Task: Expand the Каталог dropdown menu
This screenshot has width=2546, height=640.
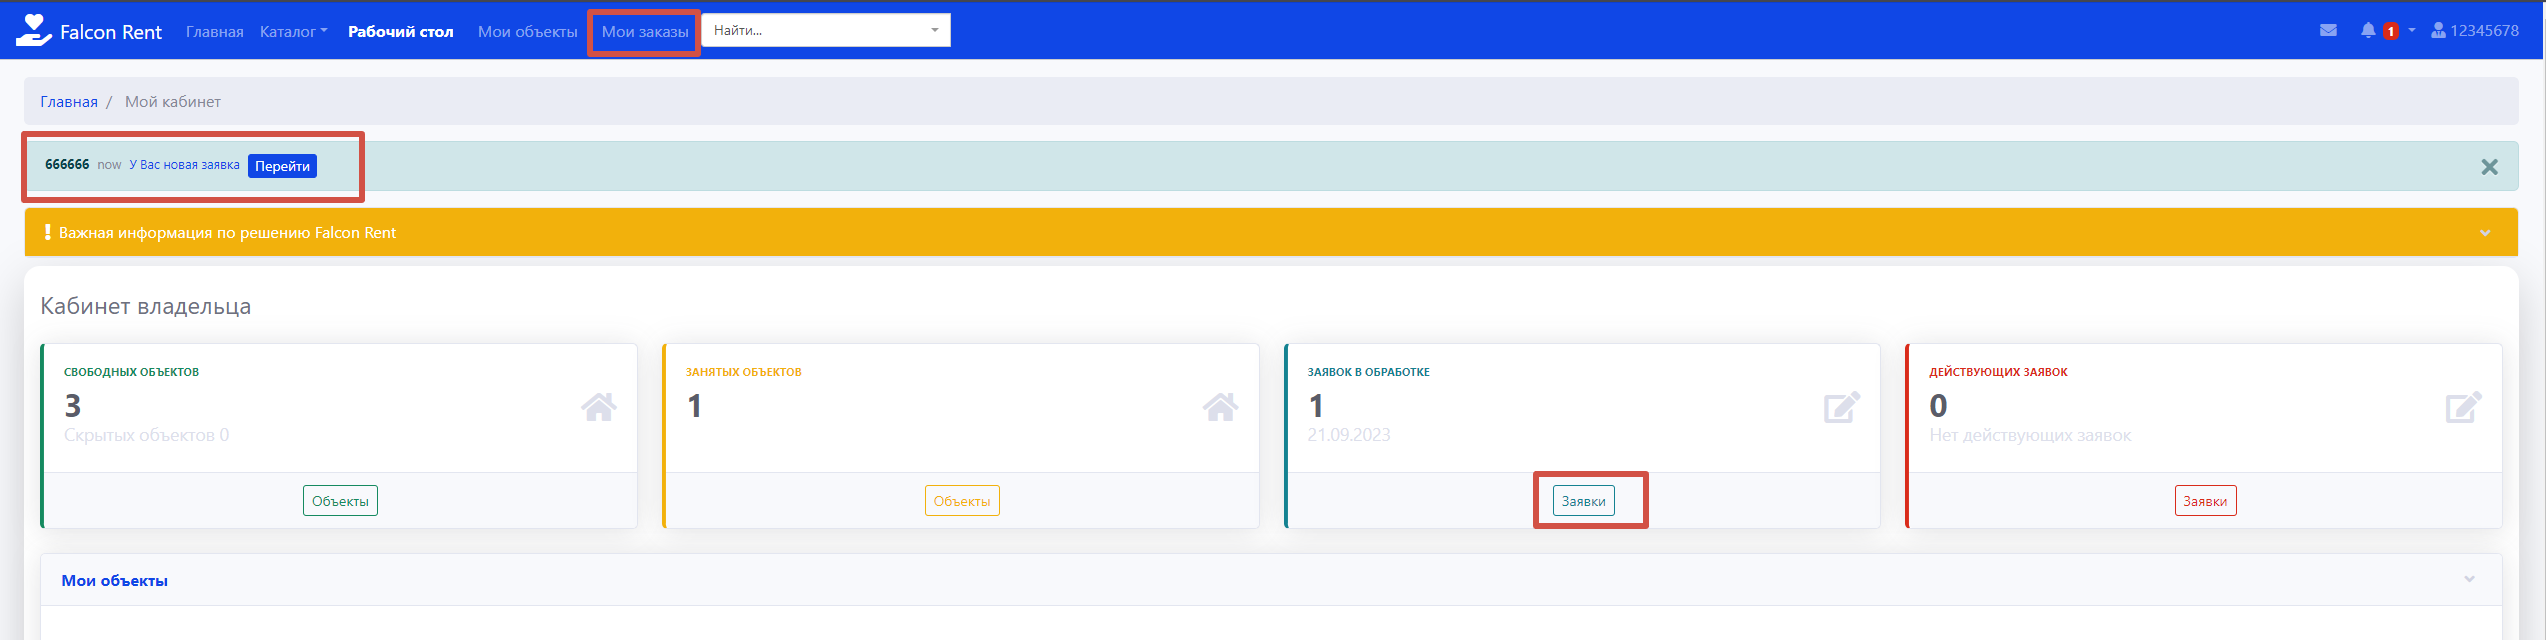Action: point(293,32)
